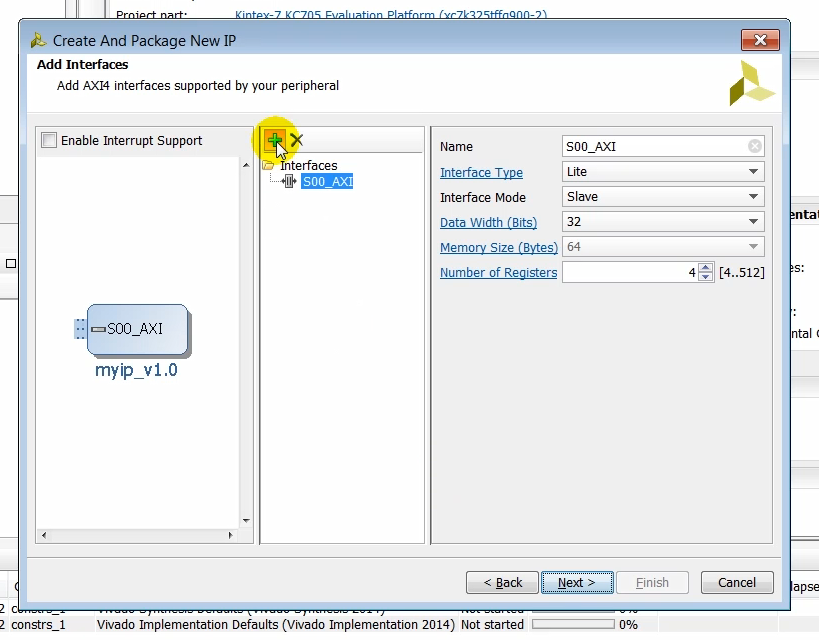Remove the selected interface using the X icon

(295, 140)
